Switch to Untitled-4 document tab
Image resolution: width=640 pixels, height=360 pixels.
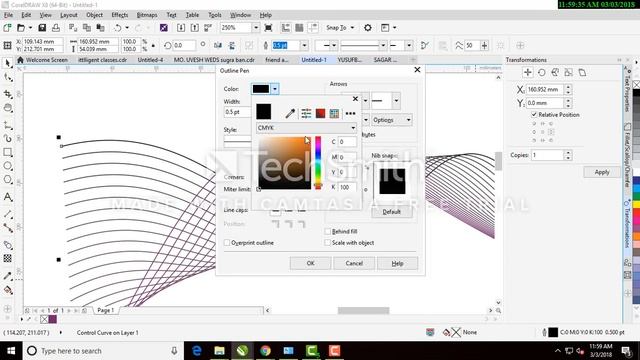tap(150, 60)
